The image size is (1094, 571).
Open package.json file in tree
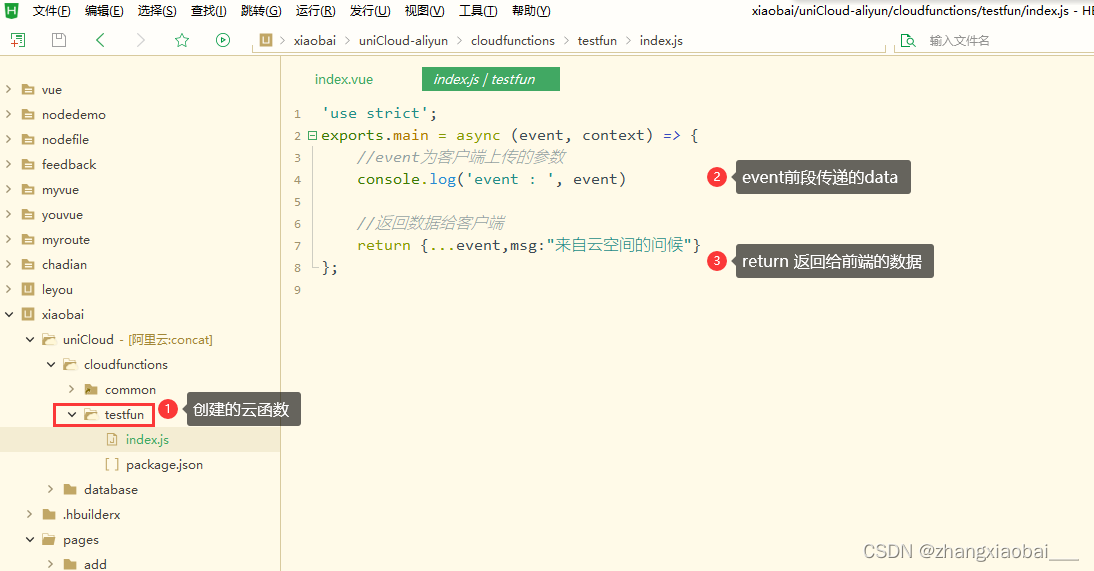(x=164, y=465)
